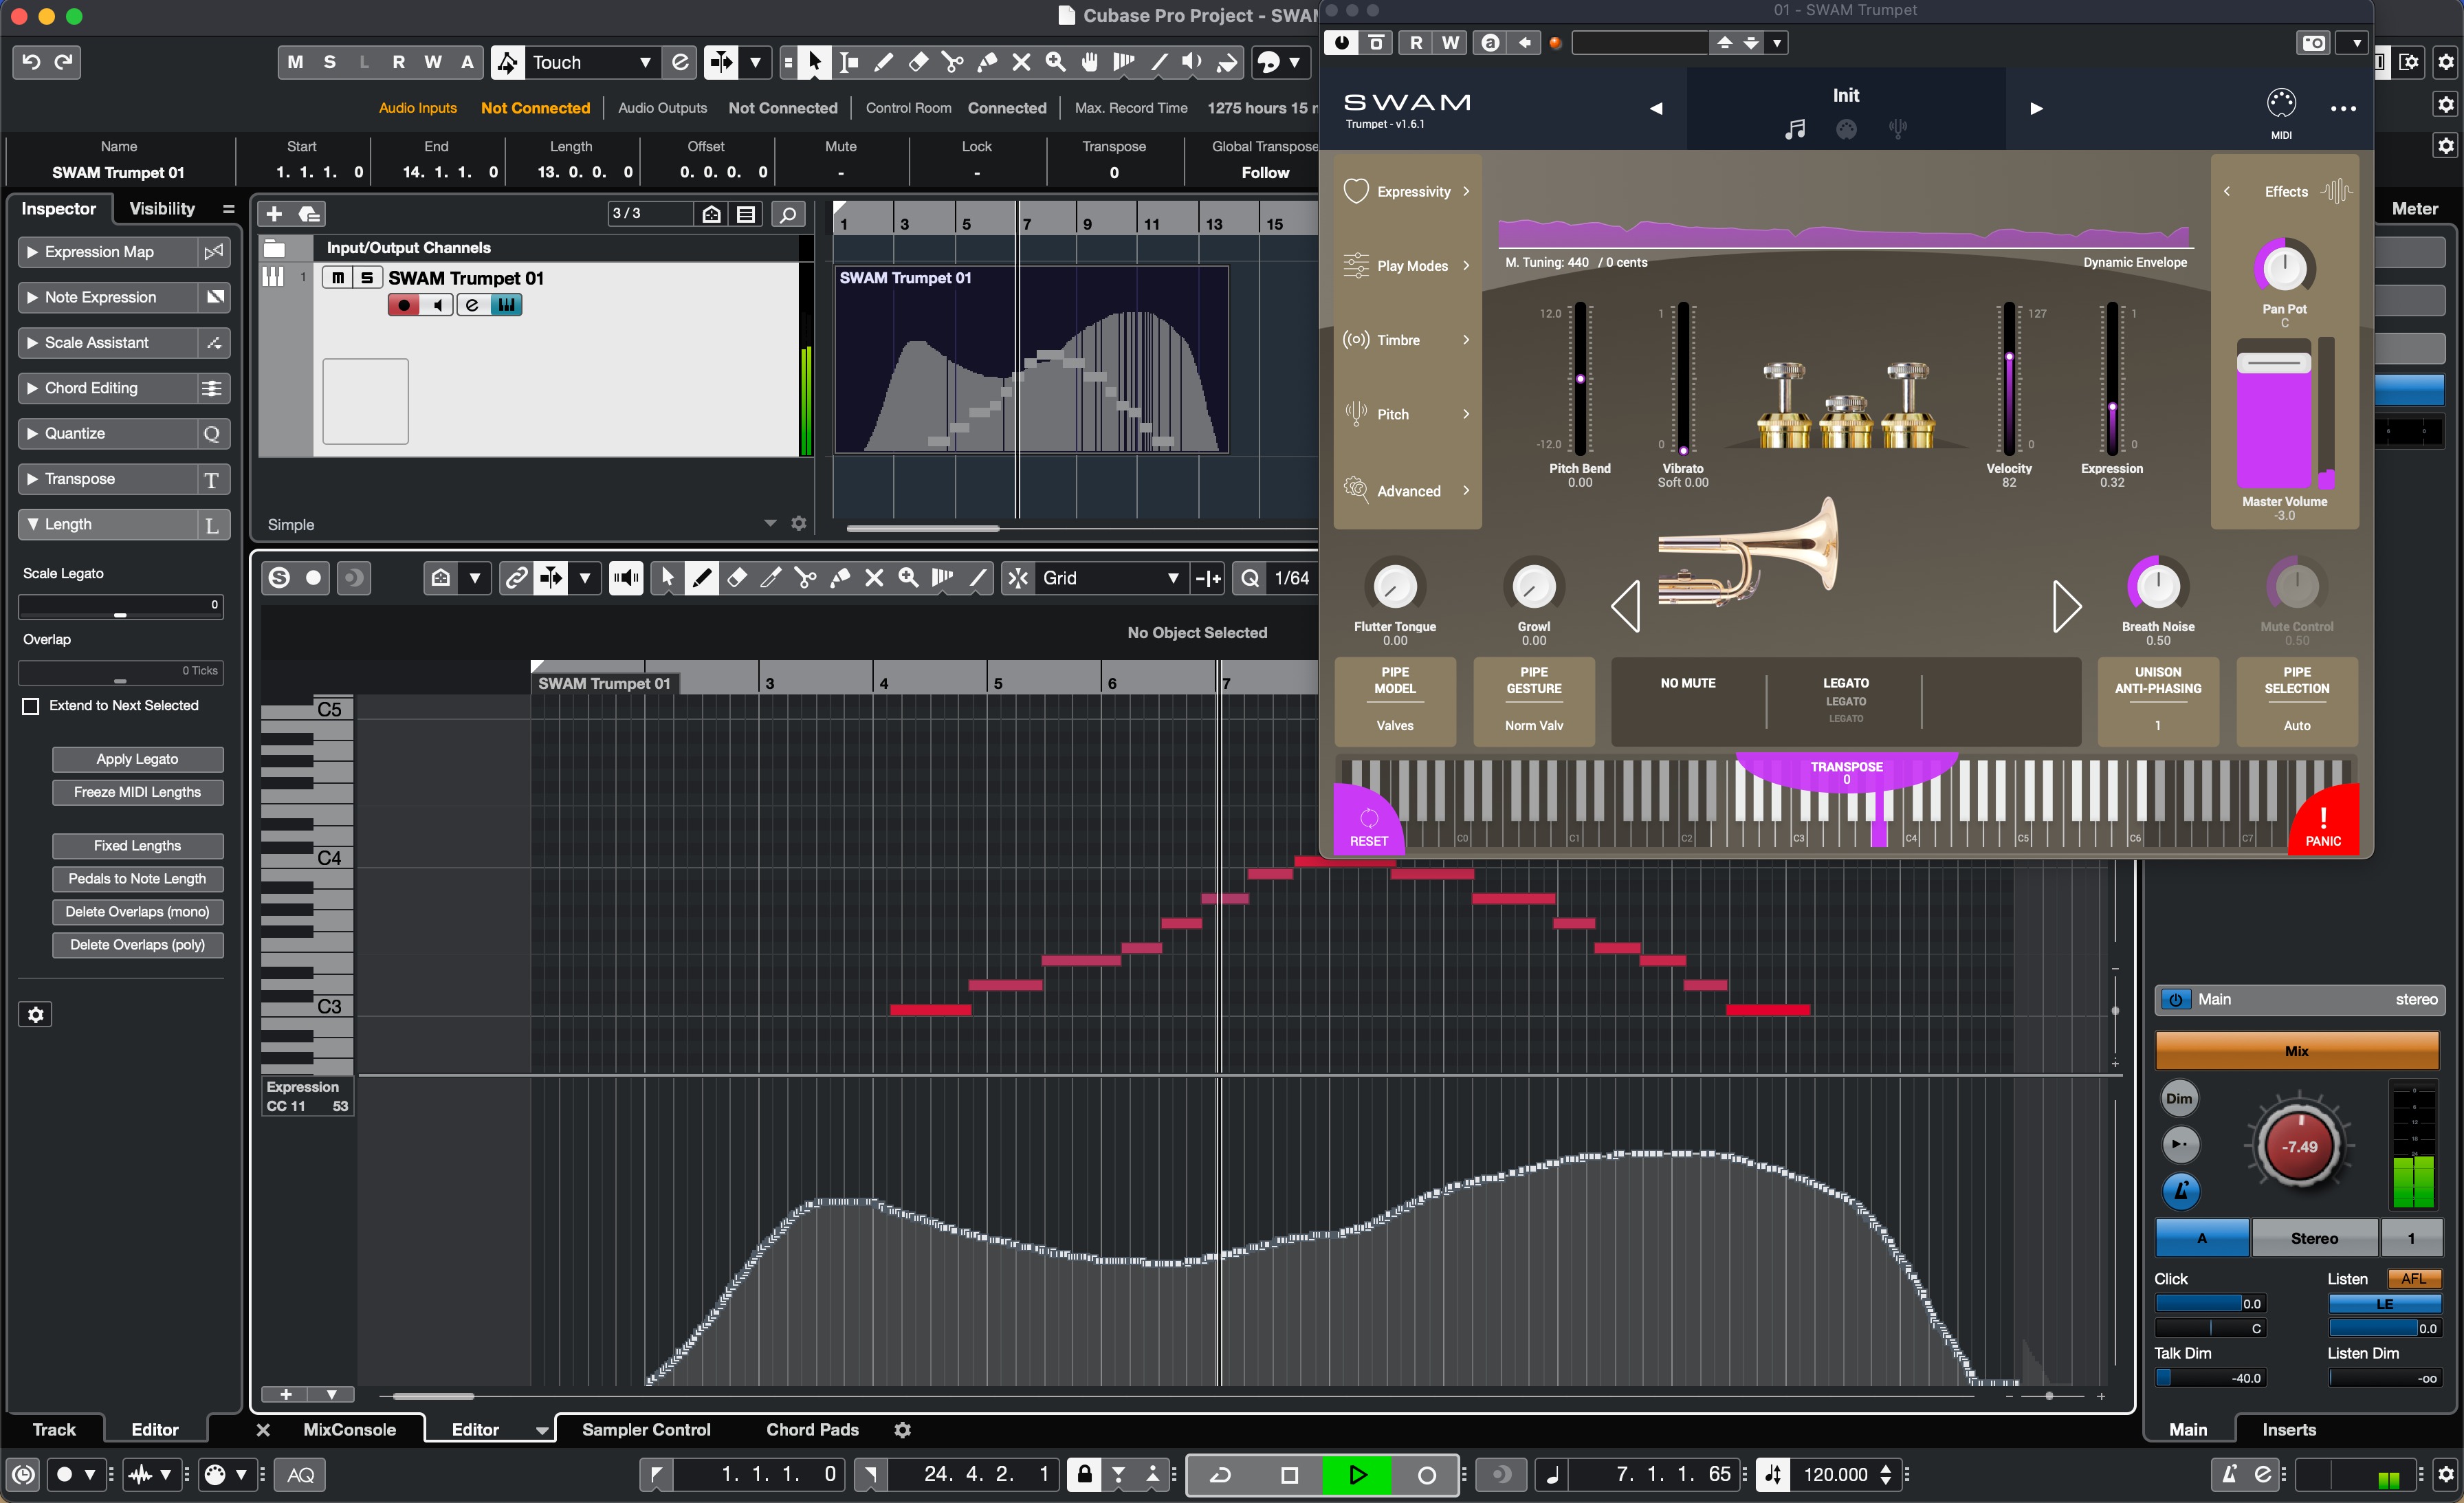Toggle the metronome click in Control Room

tap(2180, 1191)
